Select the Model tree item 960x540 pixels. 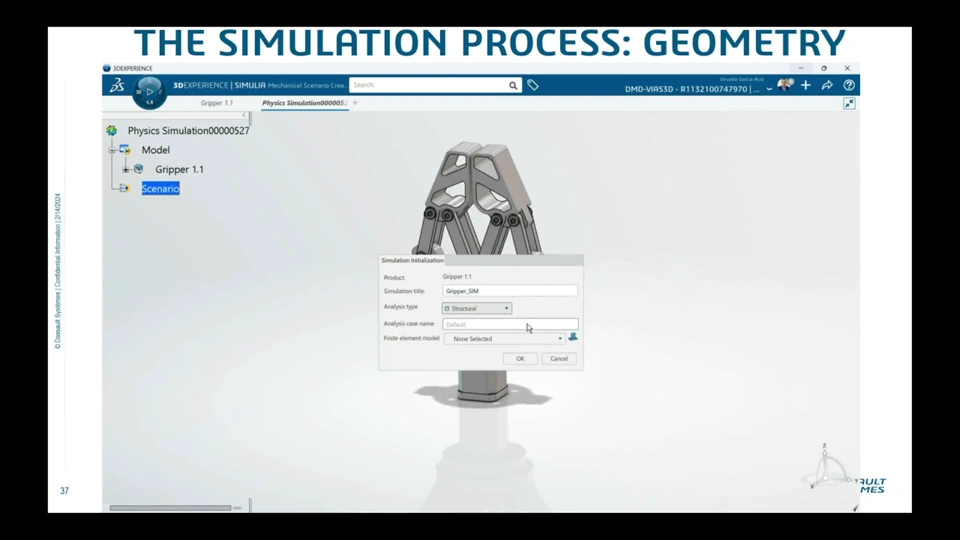pyautogui.click(x=156, y=150)
